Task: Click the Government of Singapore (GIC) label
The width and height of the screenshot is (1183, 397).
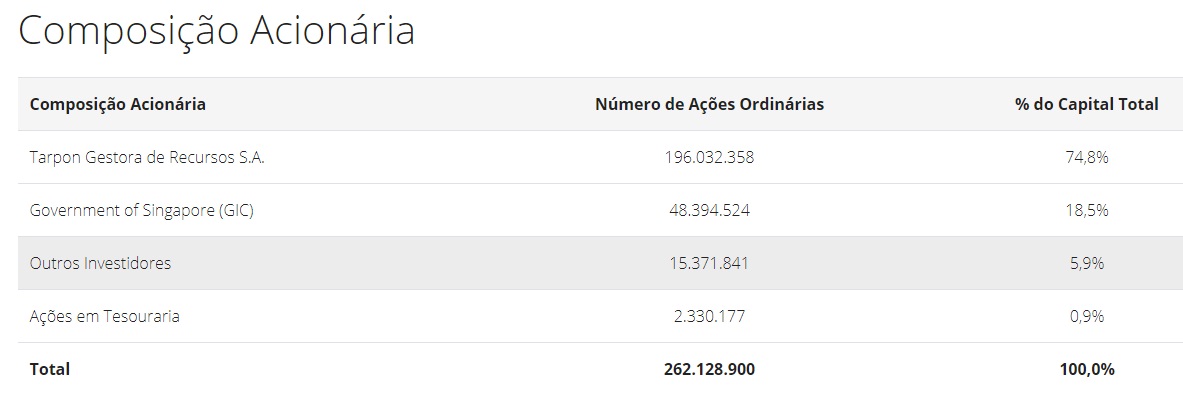Action: 142,211
